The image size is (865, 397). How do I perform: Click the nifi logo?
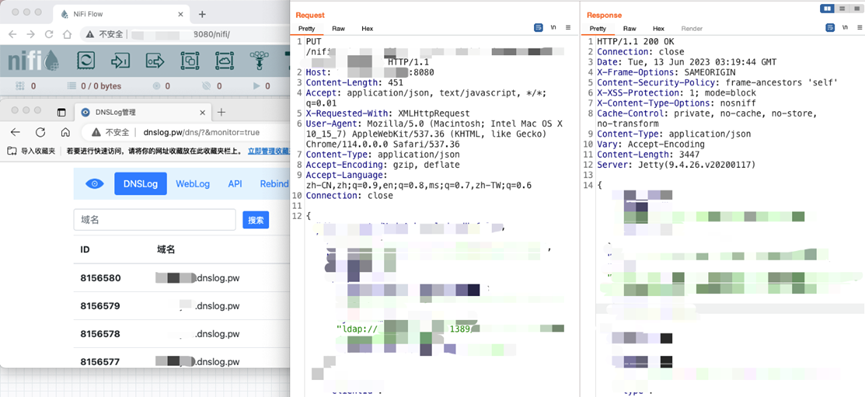coord(33,61)
